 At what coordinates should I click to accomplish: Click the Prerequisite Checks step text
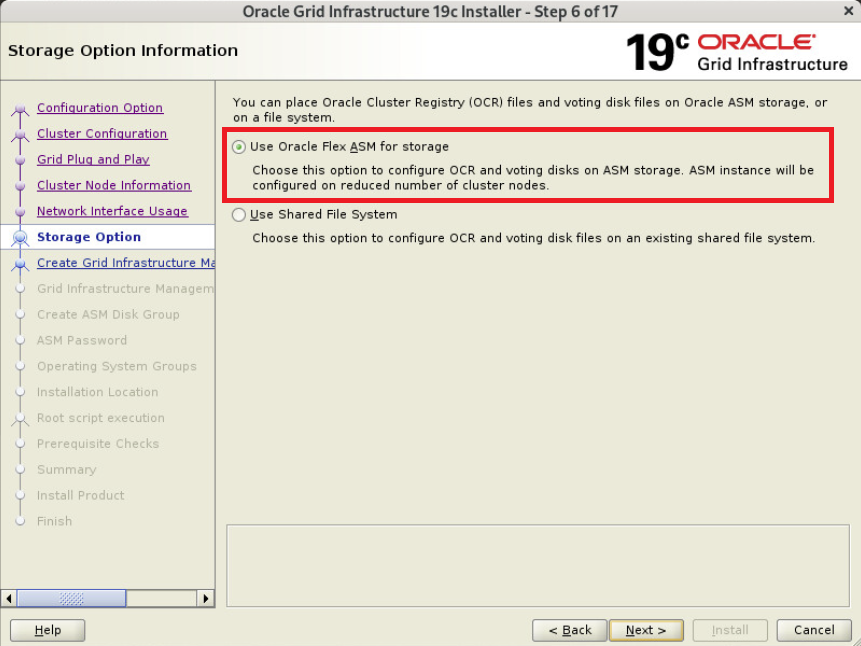point(98,443)
